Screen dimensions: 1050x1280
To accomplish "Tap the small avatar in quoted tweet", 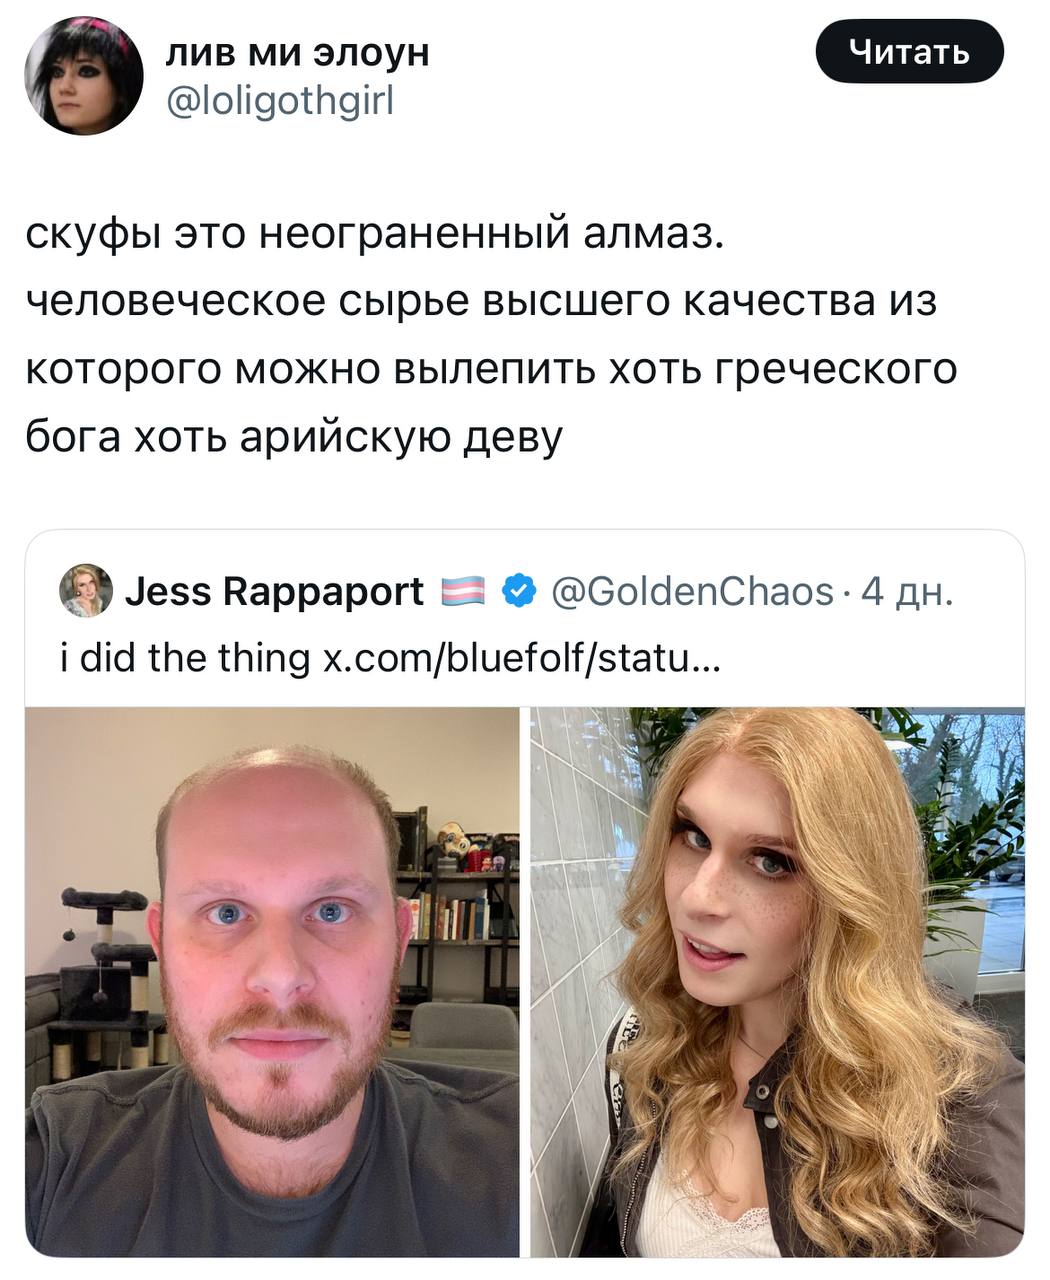I will click(x=85, y=591).
